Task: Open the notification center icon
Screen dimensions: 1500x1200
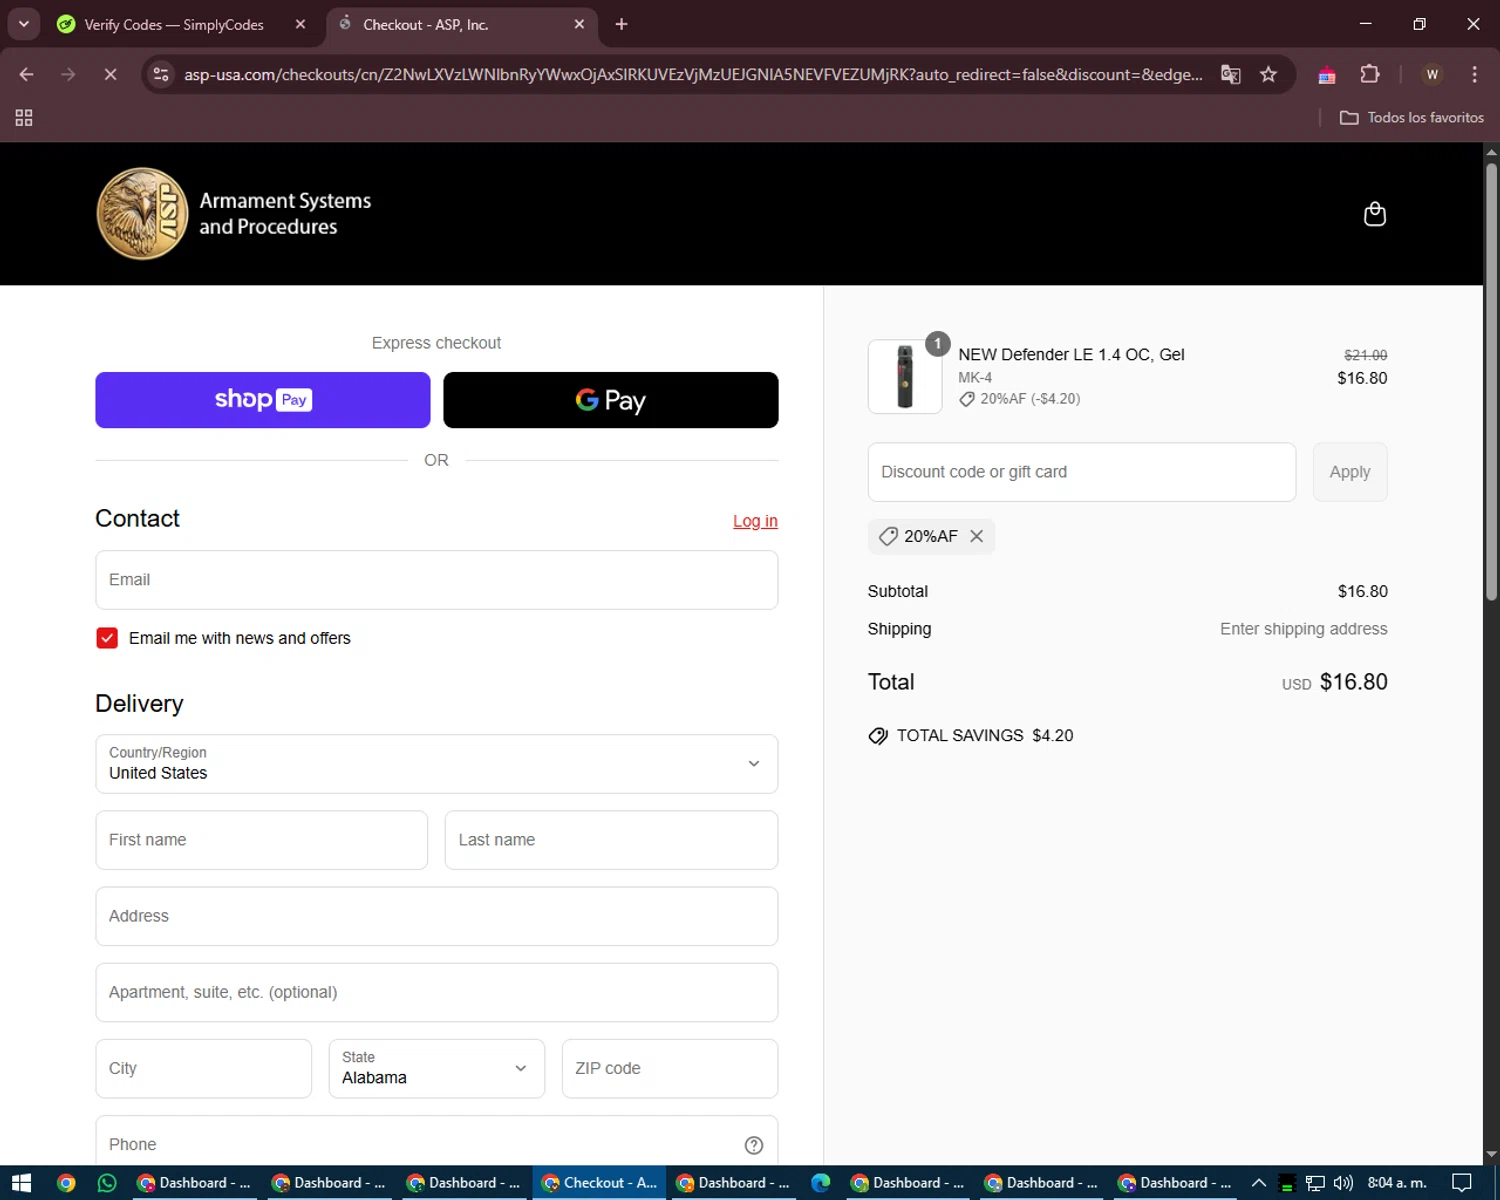Action: pos(1462,1183)
